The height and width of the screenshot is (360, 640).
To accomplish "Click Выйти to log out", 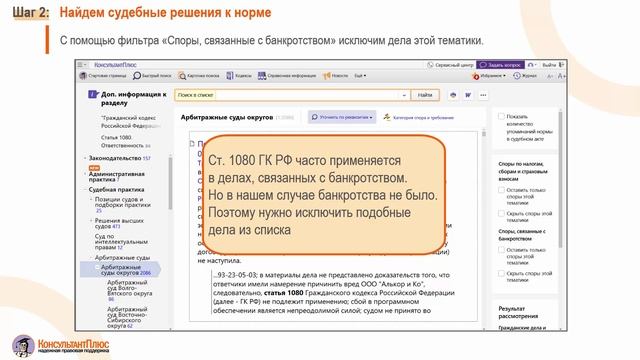I will click(x=553, y=65).
